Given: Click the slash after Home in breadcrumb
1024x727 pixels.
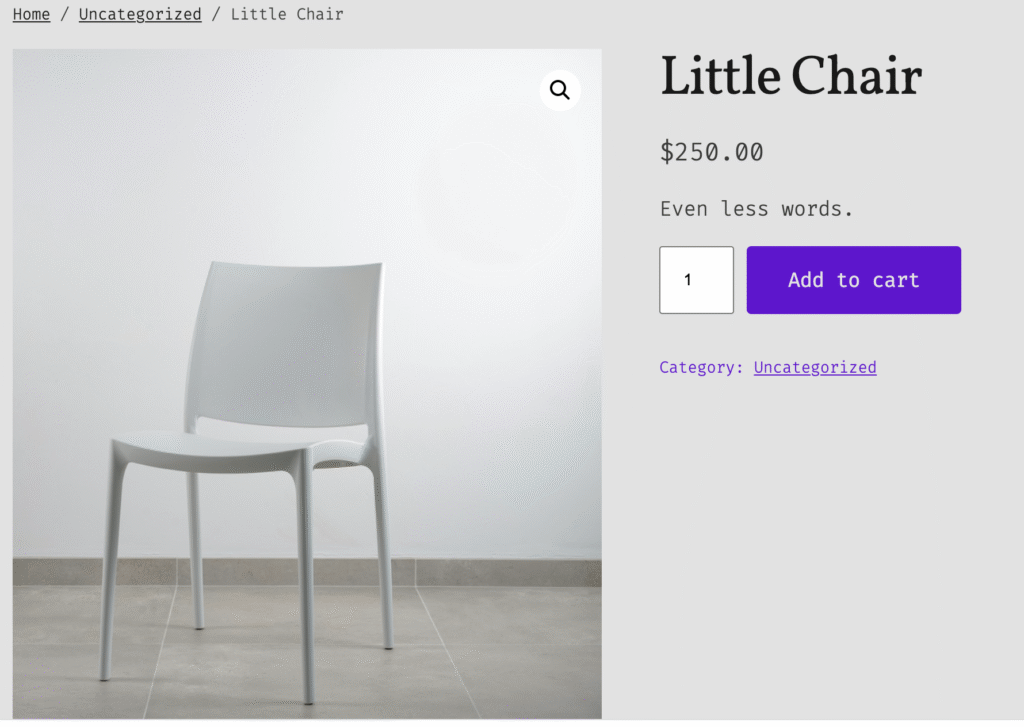Looking at the screenshot, I should (65, 14).
